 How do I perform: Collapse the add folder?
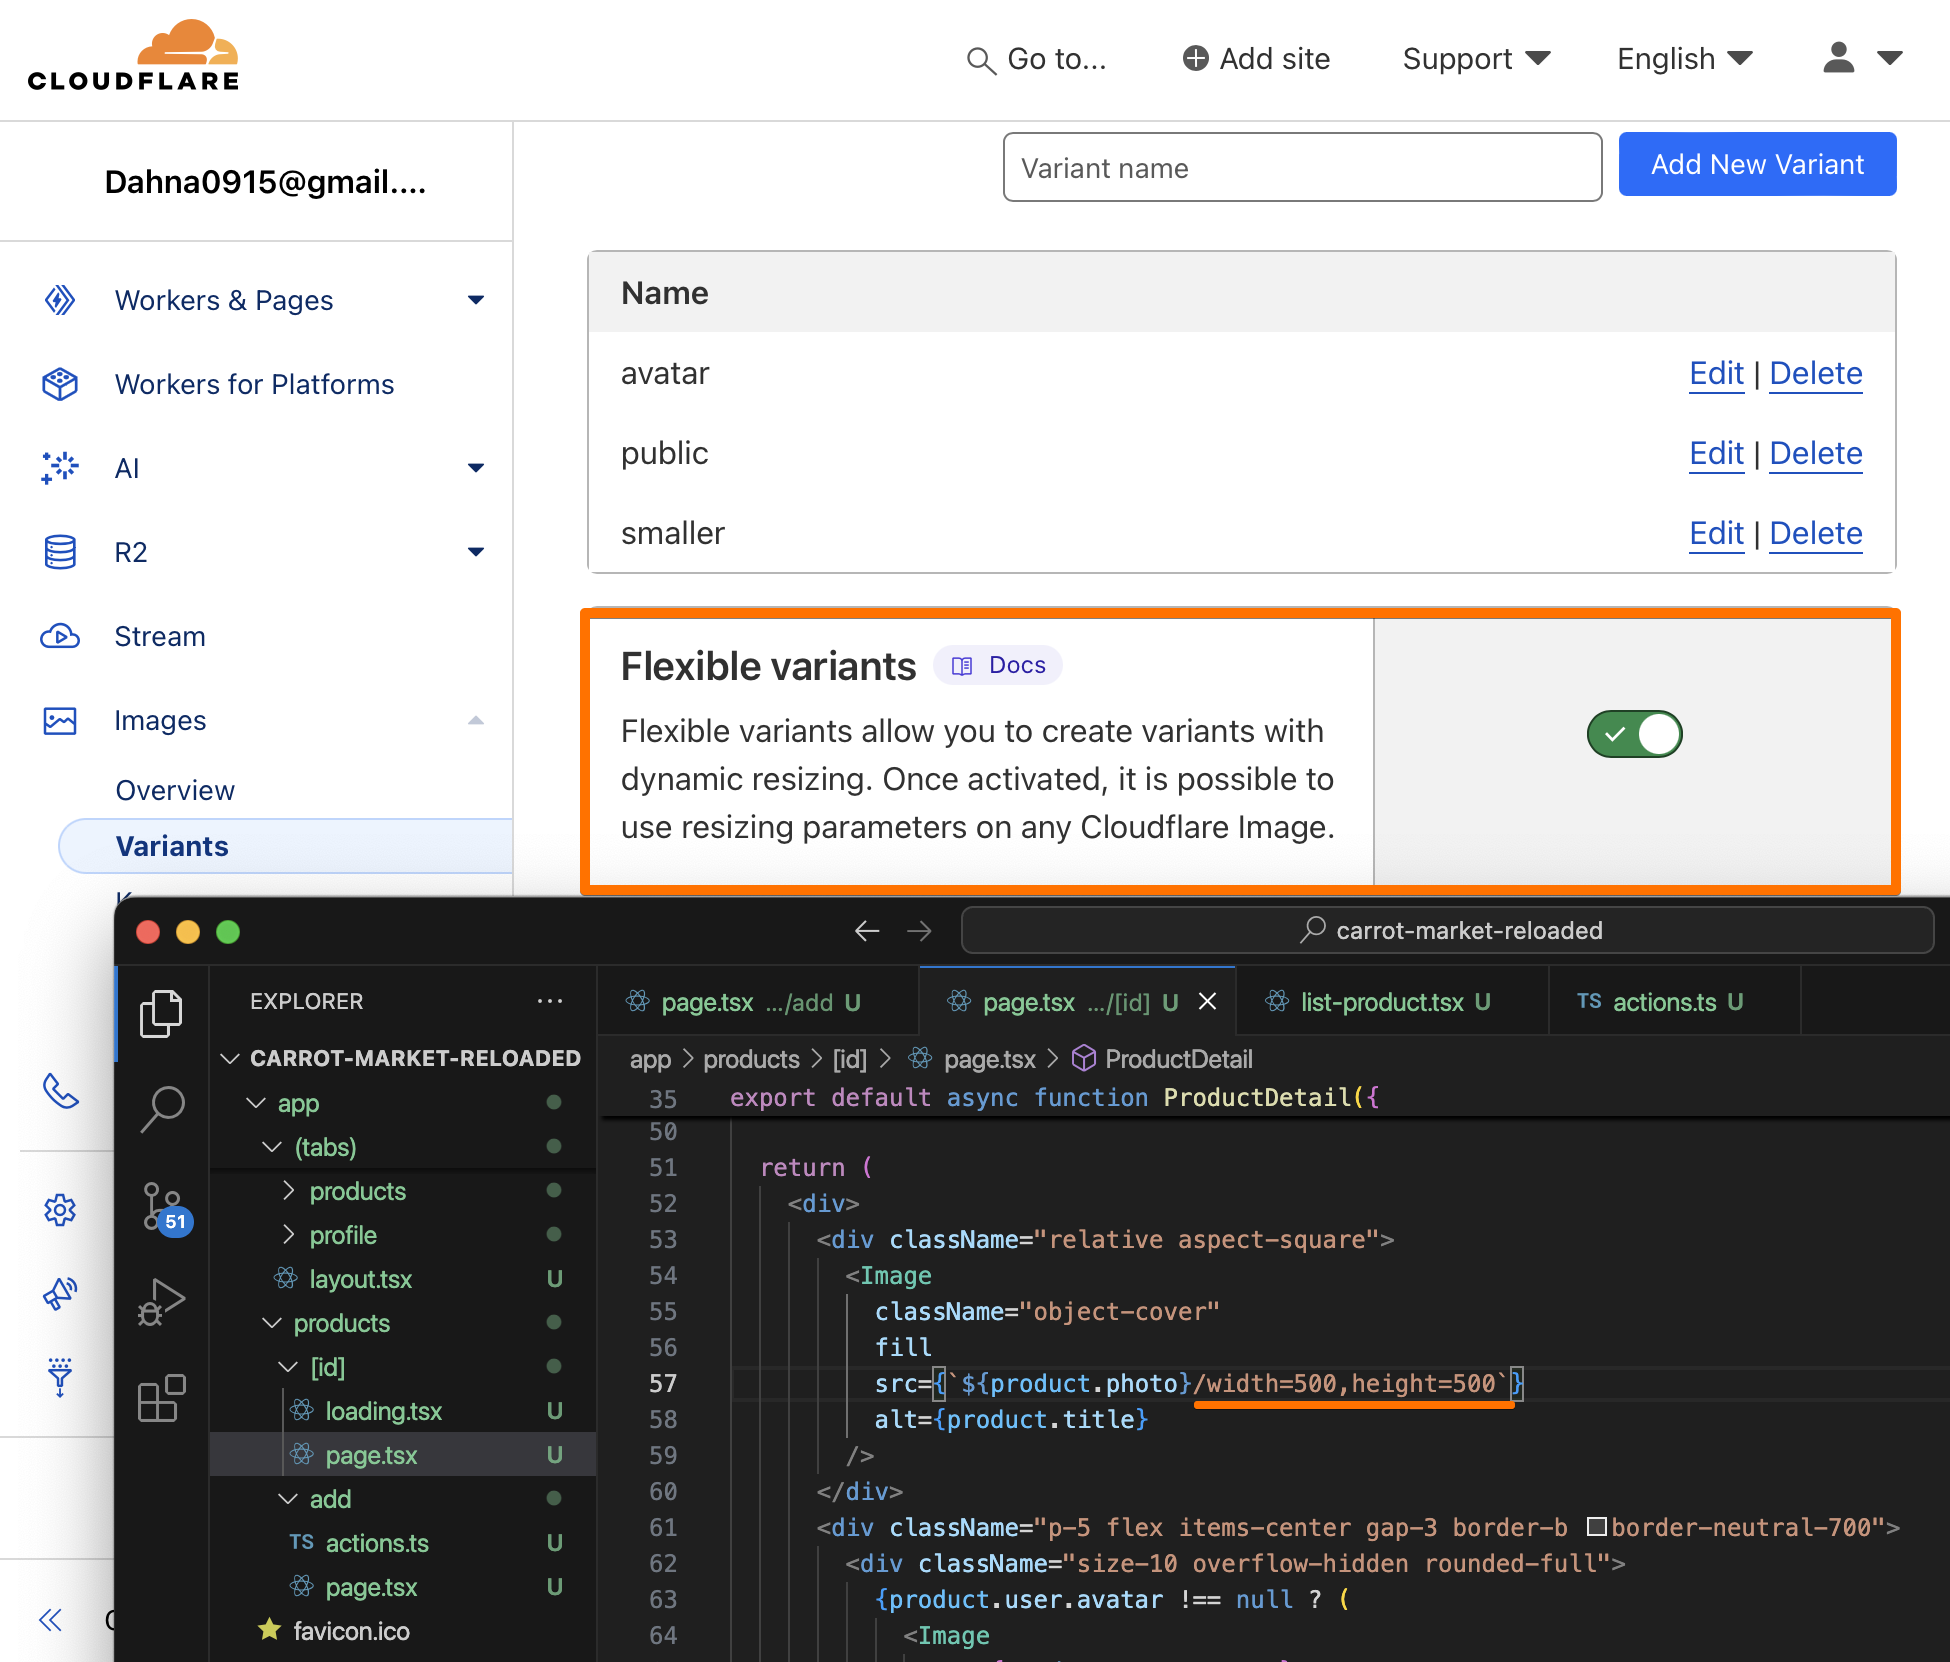(x=288, y=1499)
